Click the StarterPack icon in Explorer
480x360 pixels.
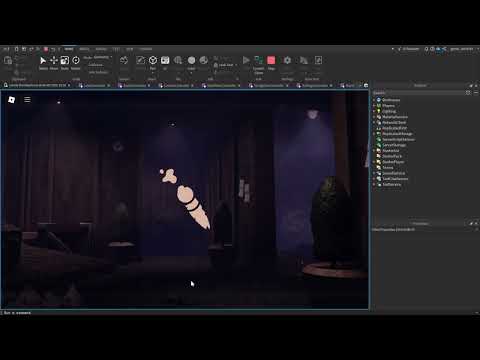[379, 156]
